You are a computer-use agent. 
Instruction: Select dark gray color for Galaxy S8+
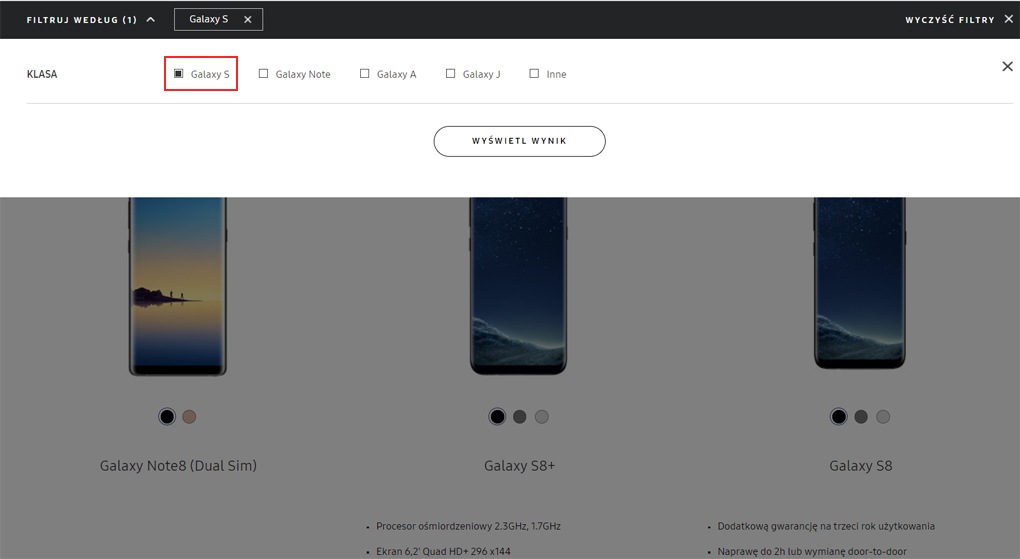click(519, 416)
